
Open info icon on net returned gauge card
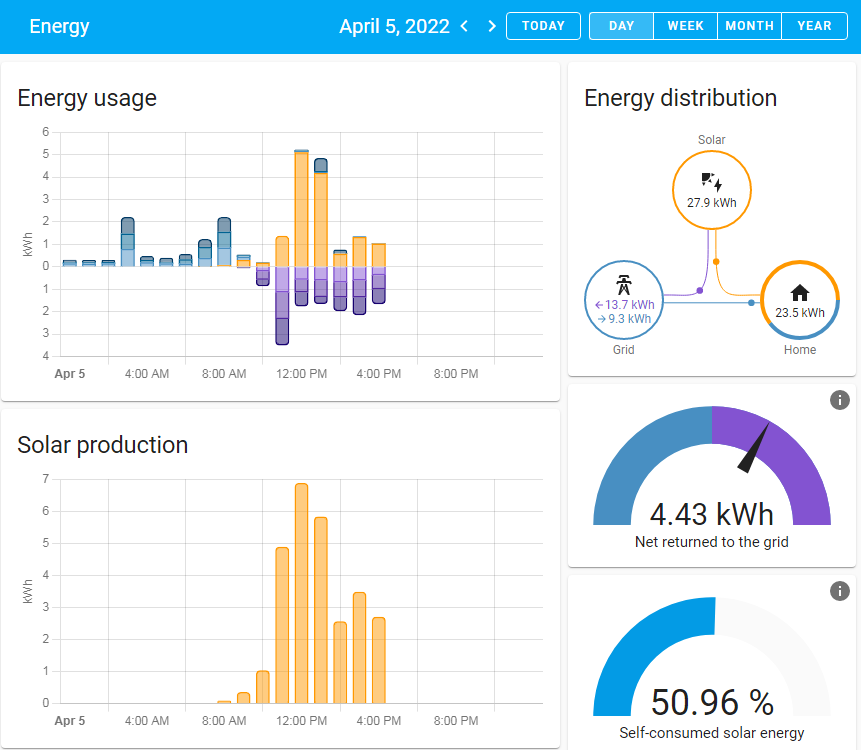pos(840,400)
